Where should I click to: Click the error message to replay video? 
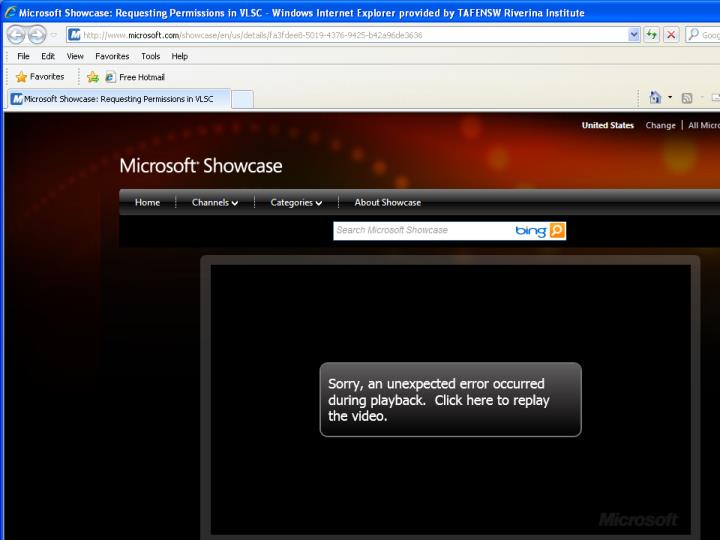(450, 399)
